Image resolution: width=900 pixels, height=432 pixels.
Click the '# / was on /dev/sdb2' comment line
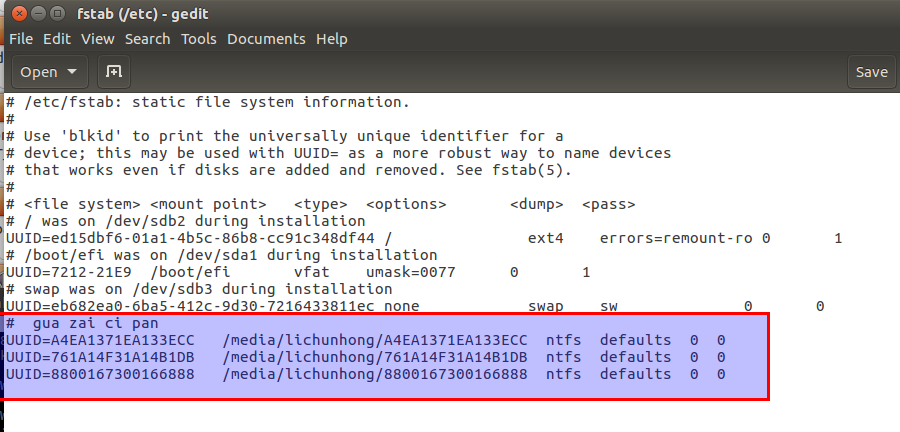(x=185, y=221)
